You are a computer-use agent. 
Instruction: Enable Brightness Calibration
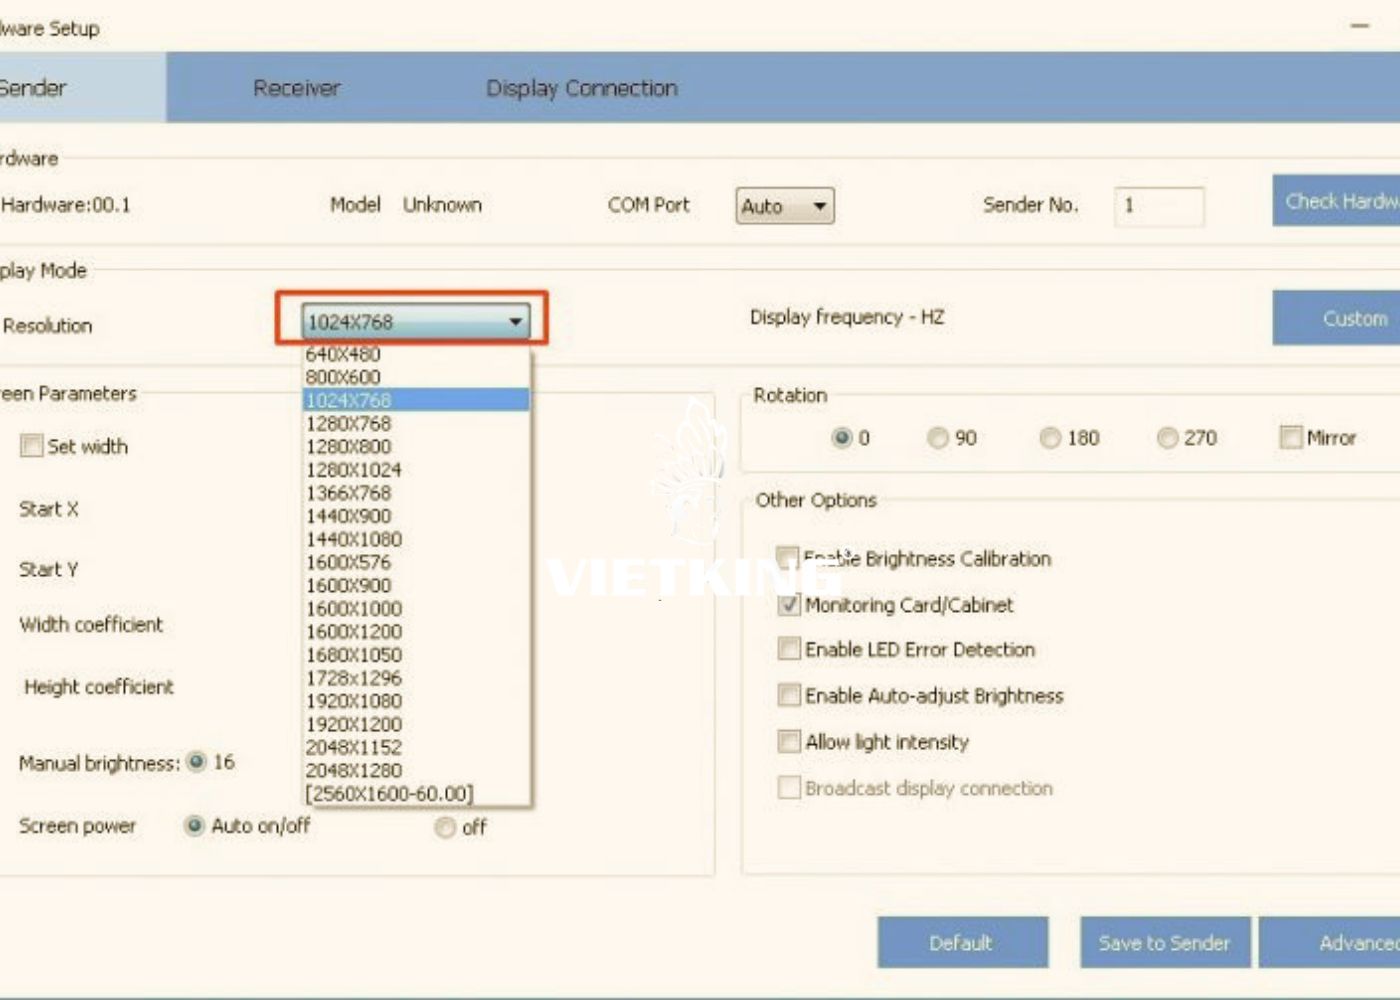[789, 558]
